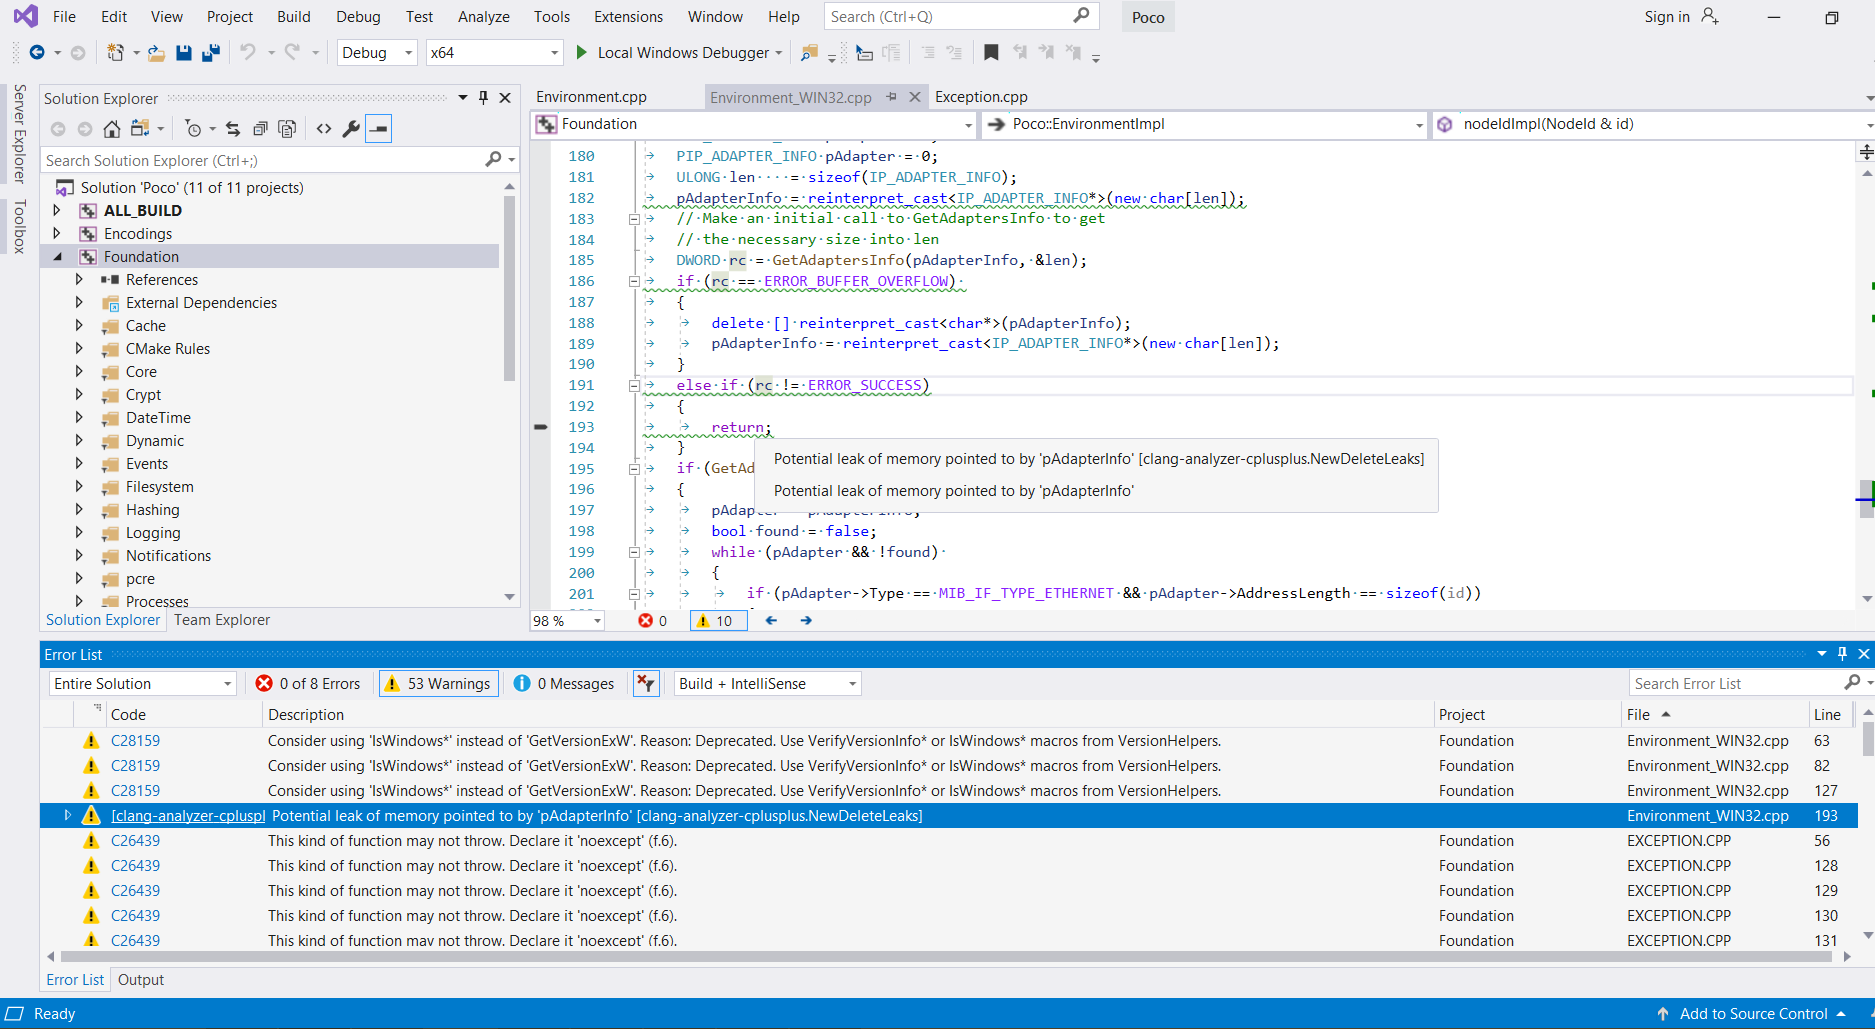
Task: Click the Show All Files icon
Action: click(287, 129)
